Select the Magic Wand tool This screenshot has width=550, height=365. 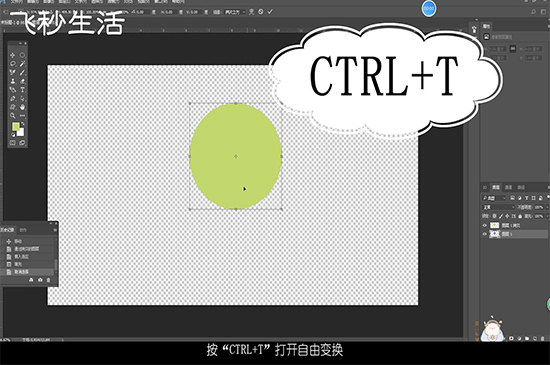[x=22, y=64]
